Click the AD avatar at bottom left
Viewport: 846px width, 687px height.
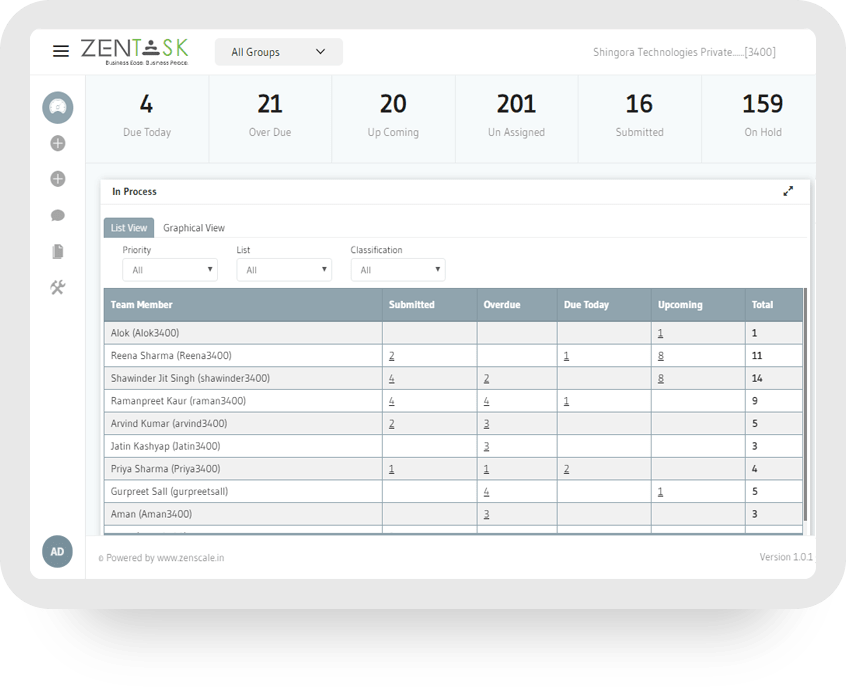[57, 551]
